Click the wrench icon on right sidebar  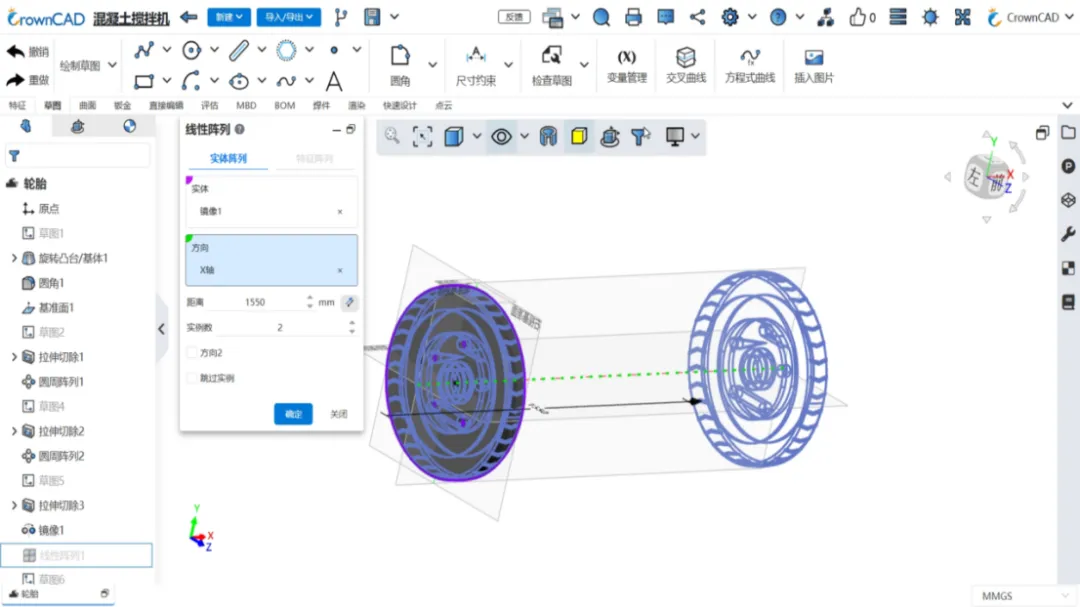pos(1068,234)
